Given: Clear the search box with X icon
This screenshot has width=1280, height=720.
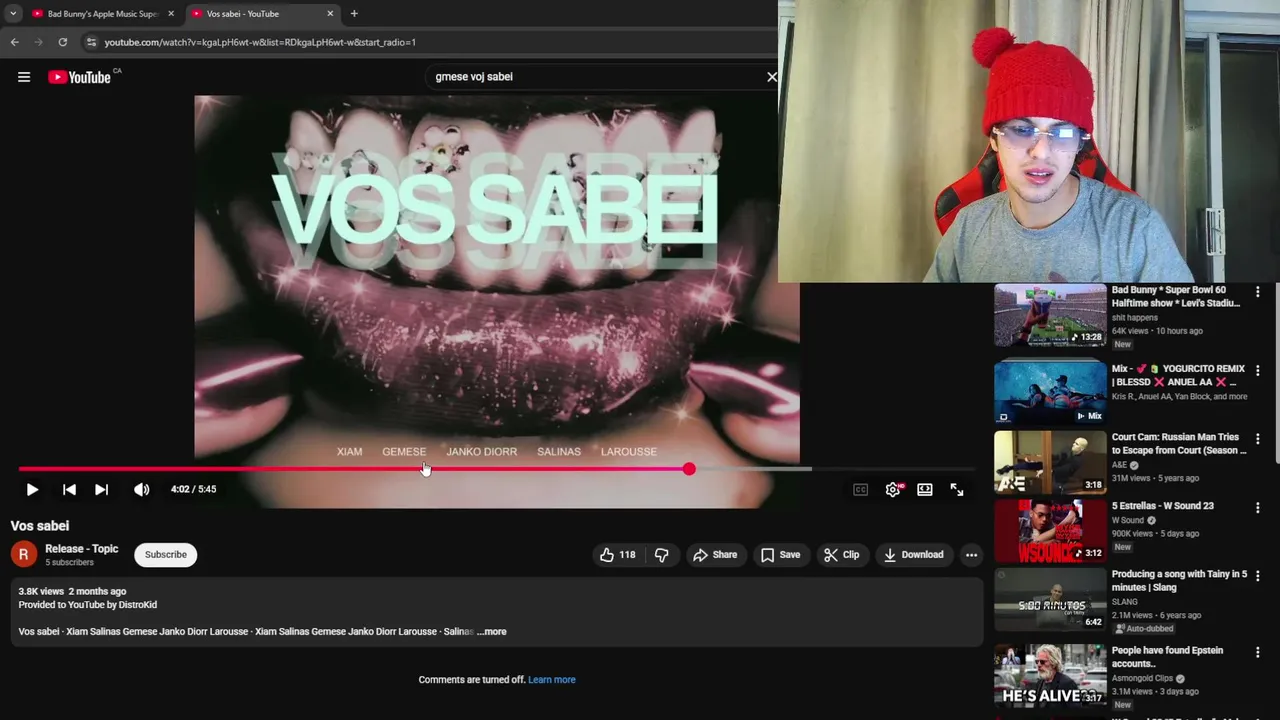Looking at the screenshot, I should click(771, 77).
